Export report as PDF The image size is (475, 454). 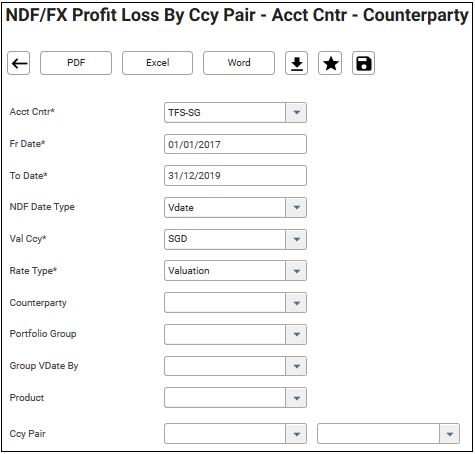pyautogui.click(x=76, y=63)
